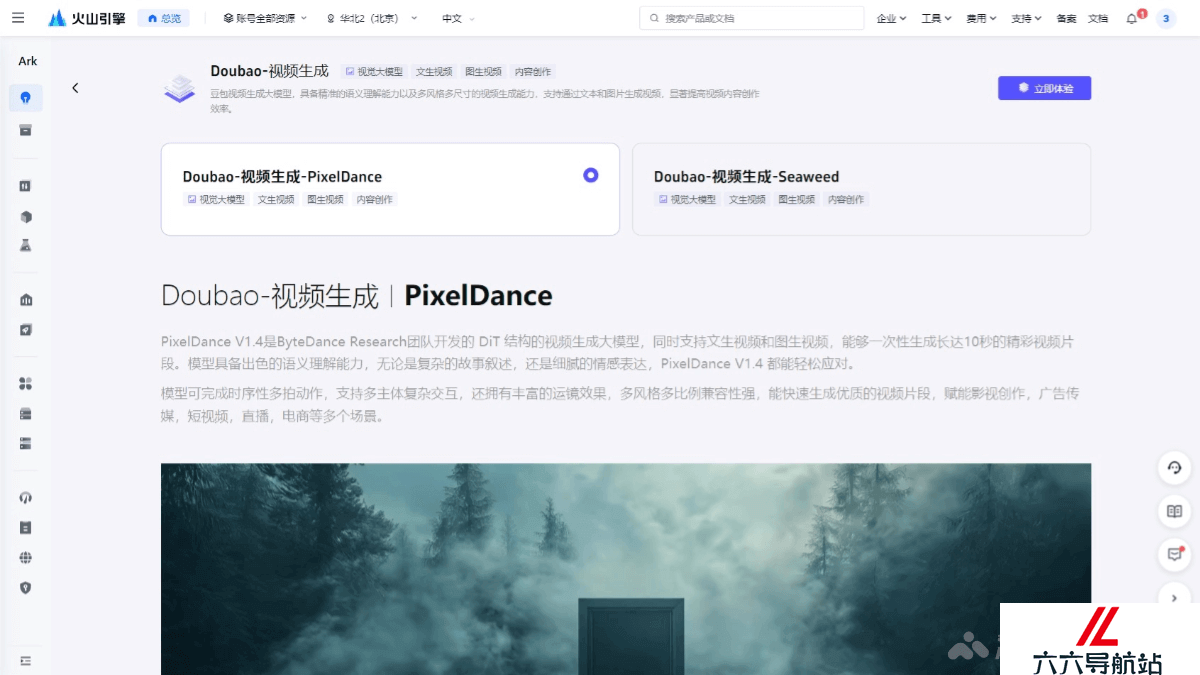The height and width of the screenshot is (675, 1200).
Task: Open the four-dot apps icon in sidebar
Action: 26,384
